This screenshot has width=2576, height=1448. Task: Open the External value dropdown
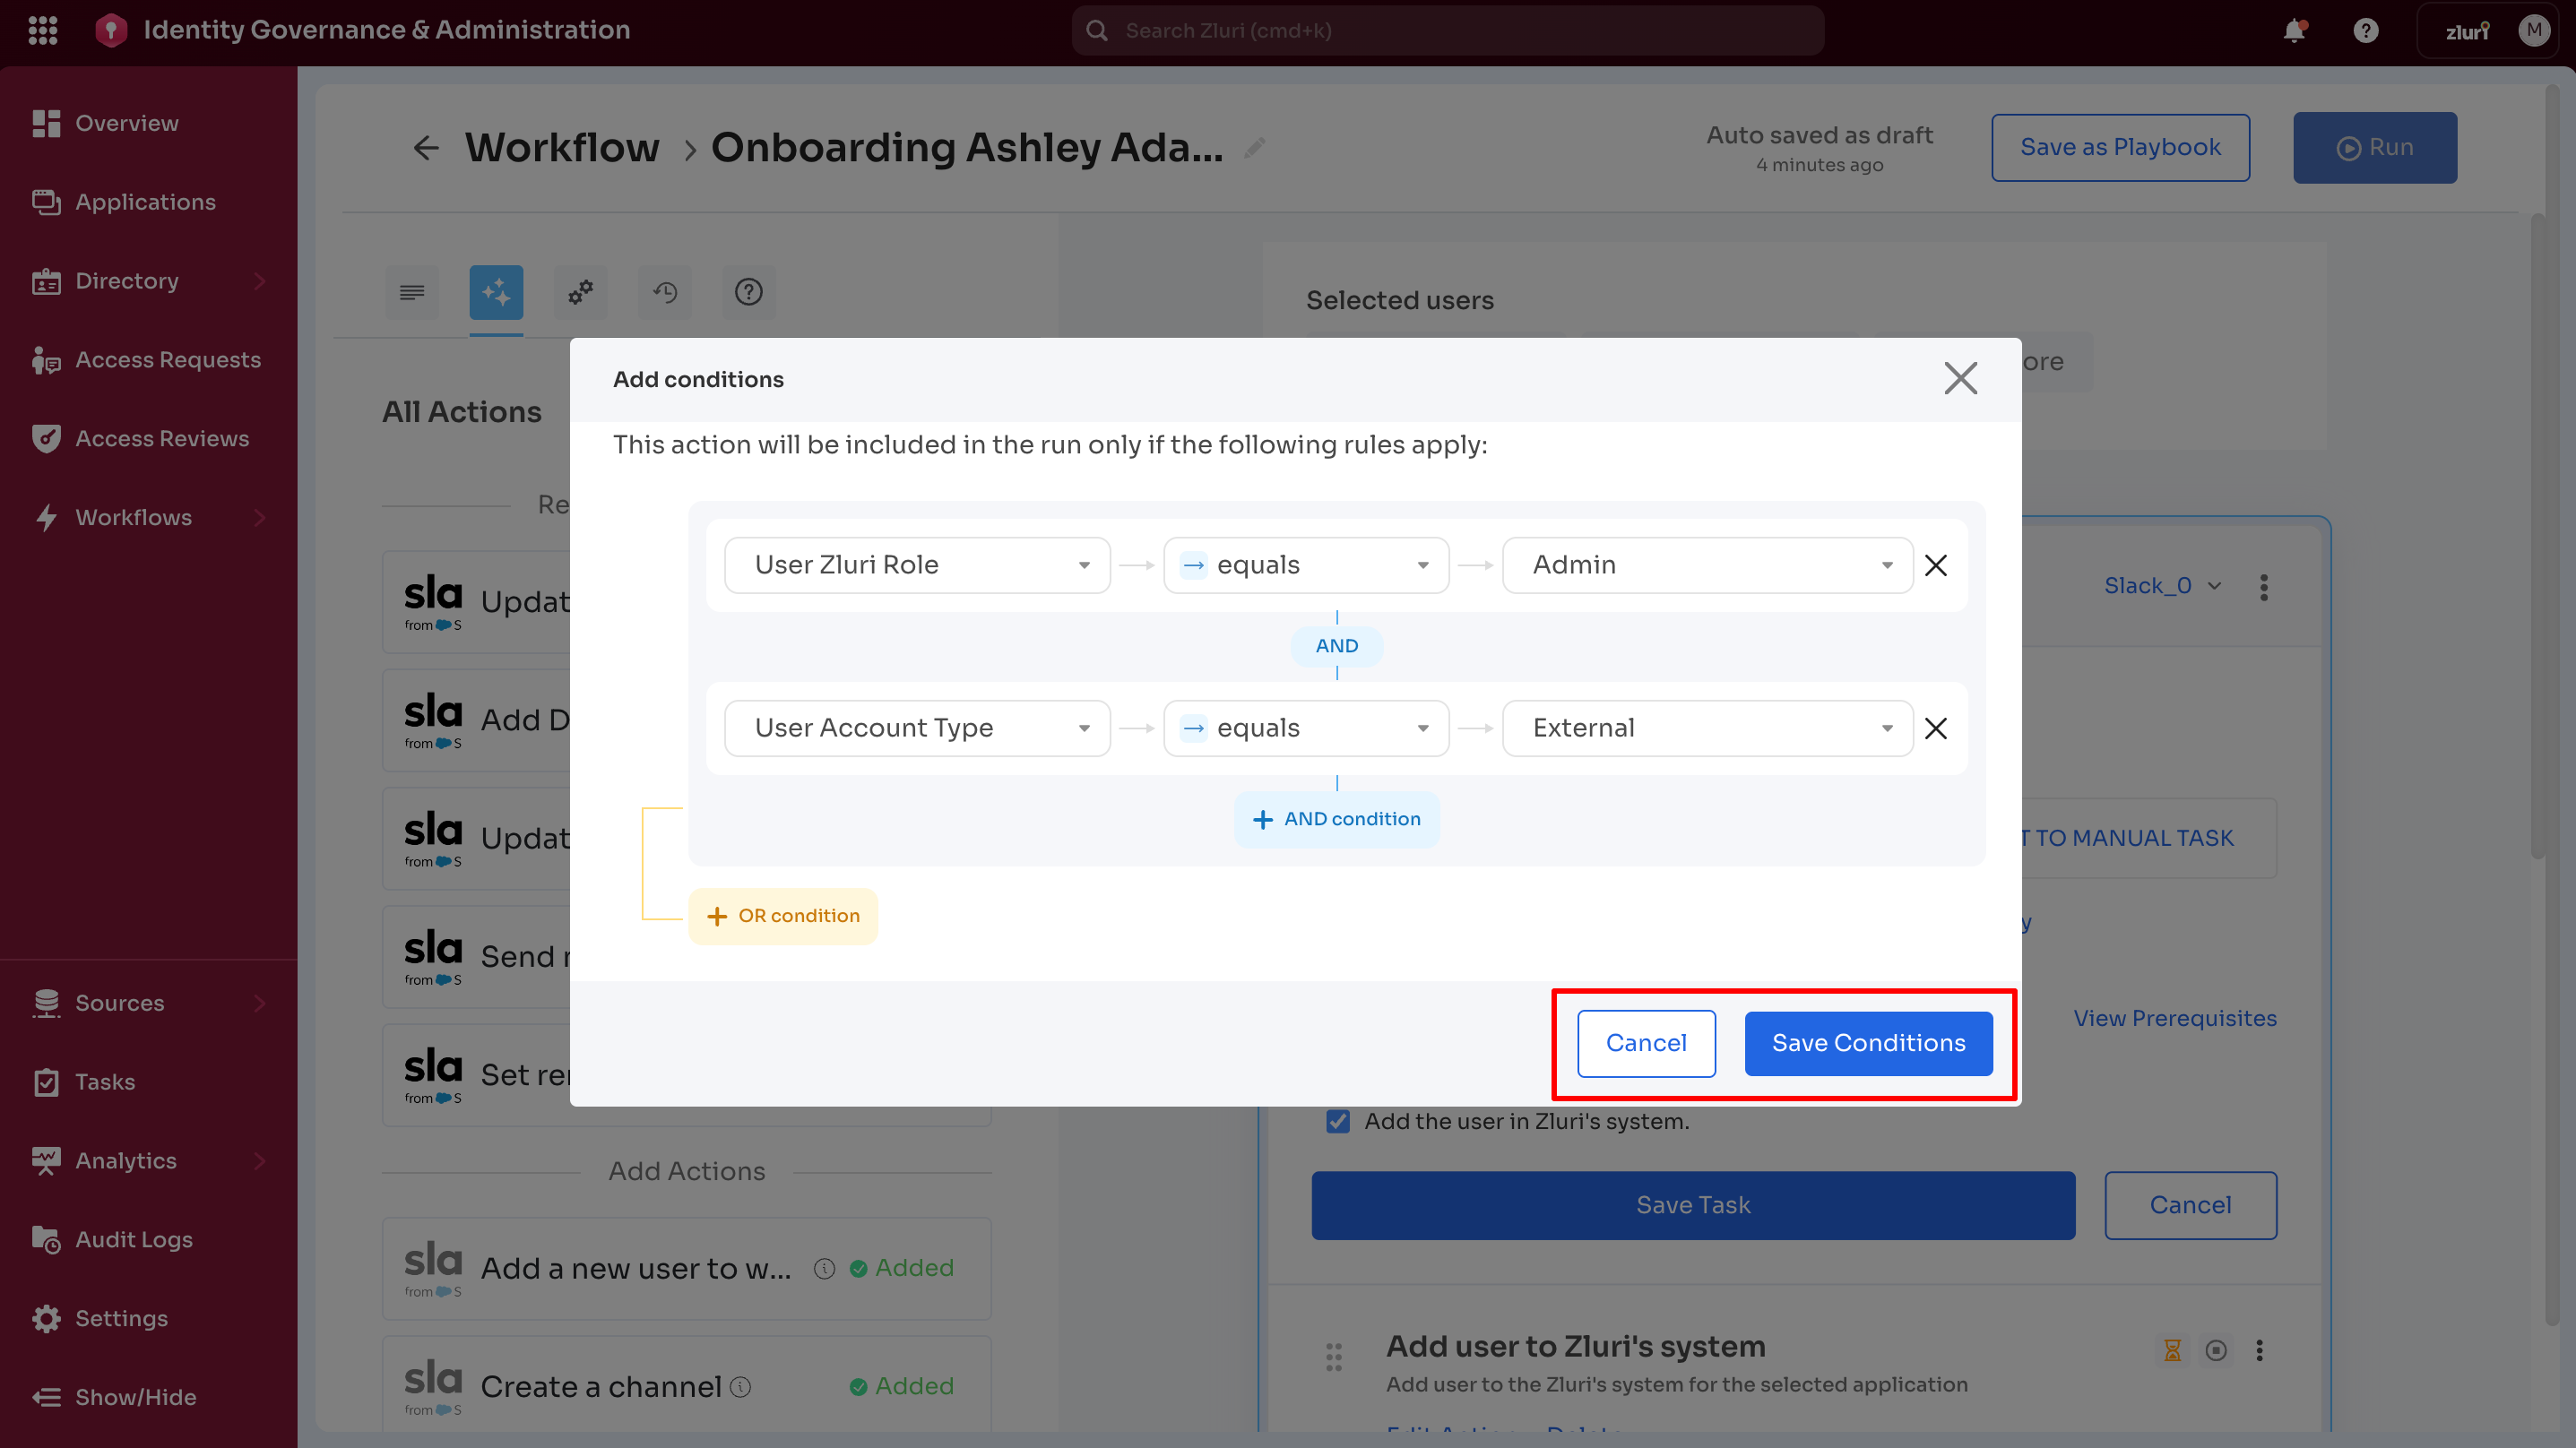(x=1707, y=729)
